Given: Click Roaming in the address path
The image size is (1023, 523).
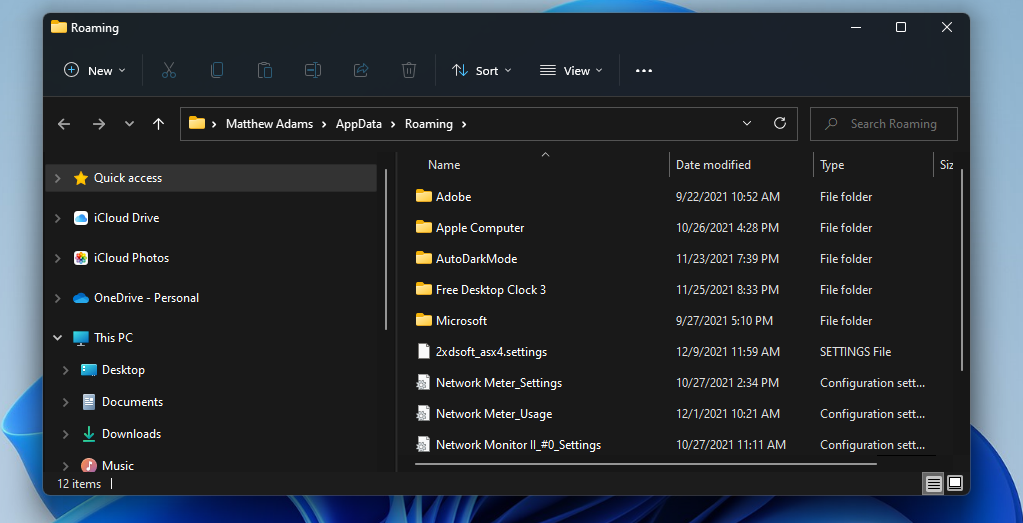Looking at the screenshot, I should pyautogui.click(x=429, y=124).
